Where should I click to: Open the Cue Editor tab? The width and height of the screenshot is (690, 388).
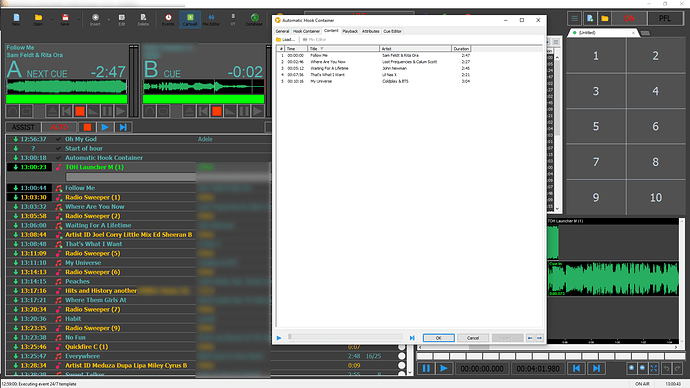tap(393, 31)
